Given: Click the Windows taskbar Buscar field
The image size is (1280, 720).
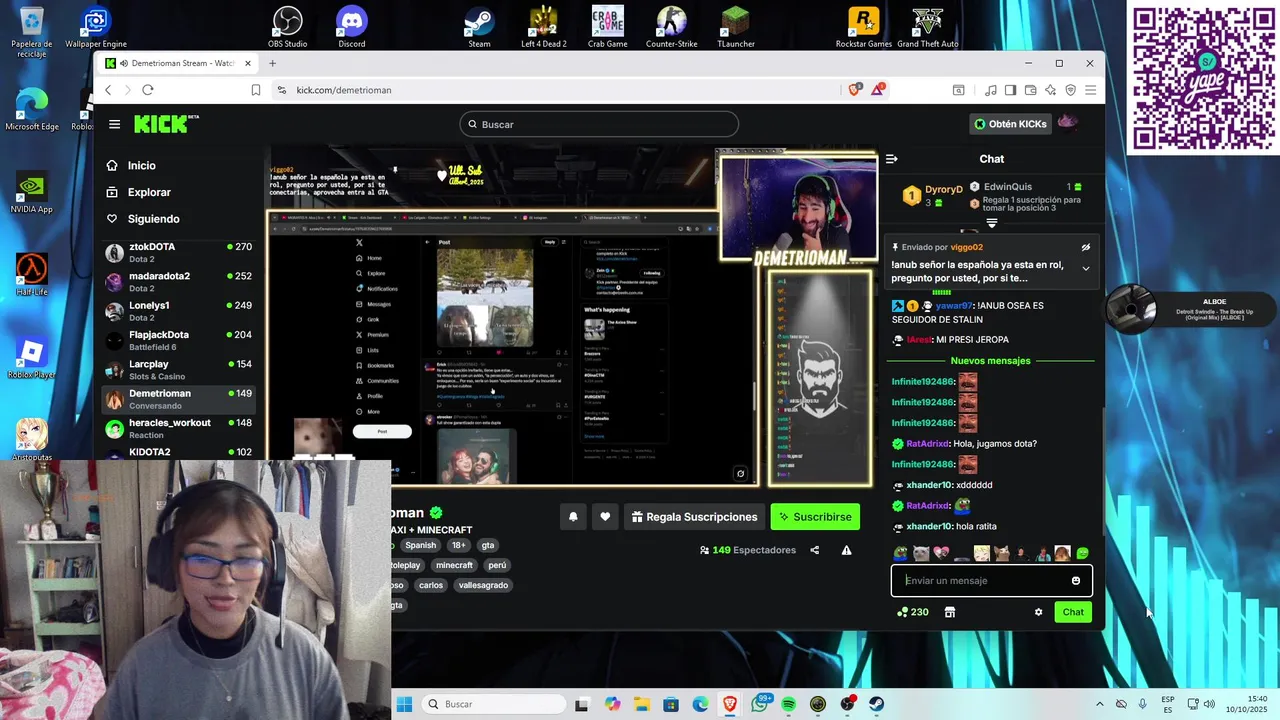Looking at the screenshot, I should [493, 704].
